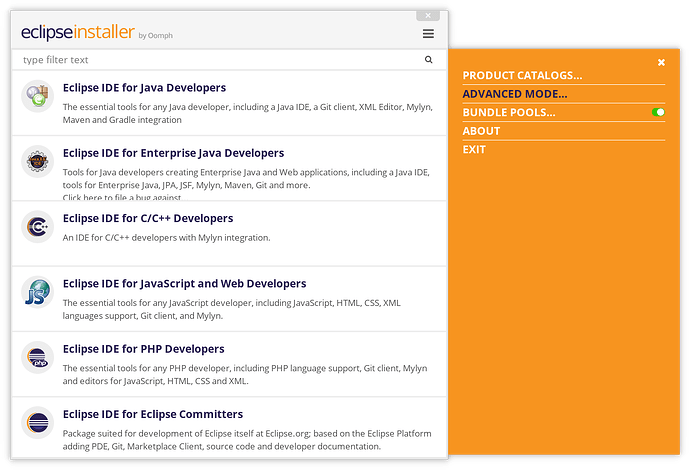Click the PHP Developers package icon
The width and height of the screenshot is (690, 470).
[38, 358]
